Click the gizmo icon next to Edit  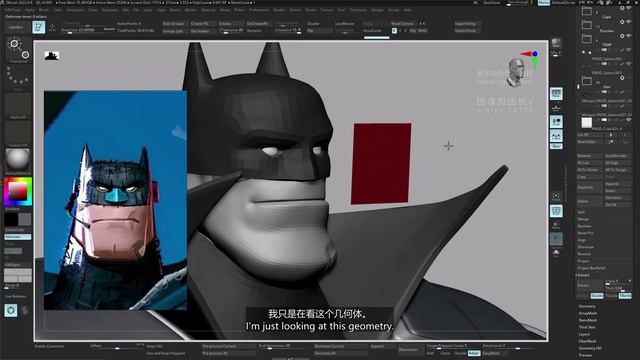tap(52, 27)
